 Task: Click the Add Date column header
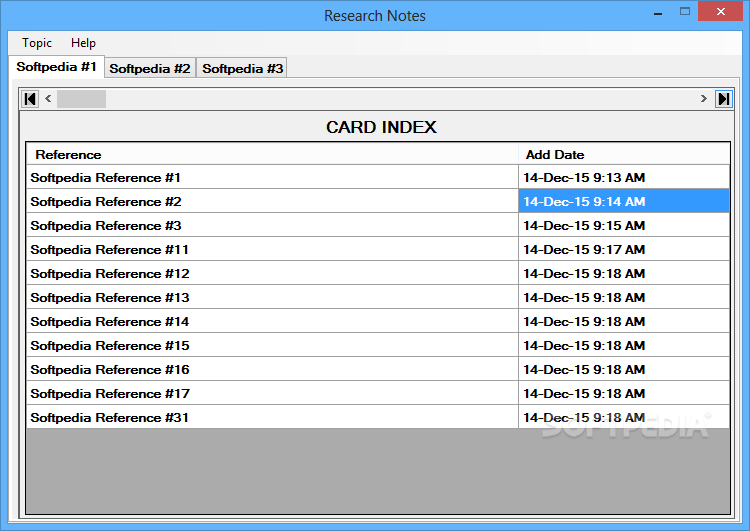coord(624,155)
